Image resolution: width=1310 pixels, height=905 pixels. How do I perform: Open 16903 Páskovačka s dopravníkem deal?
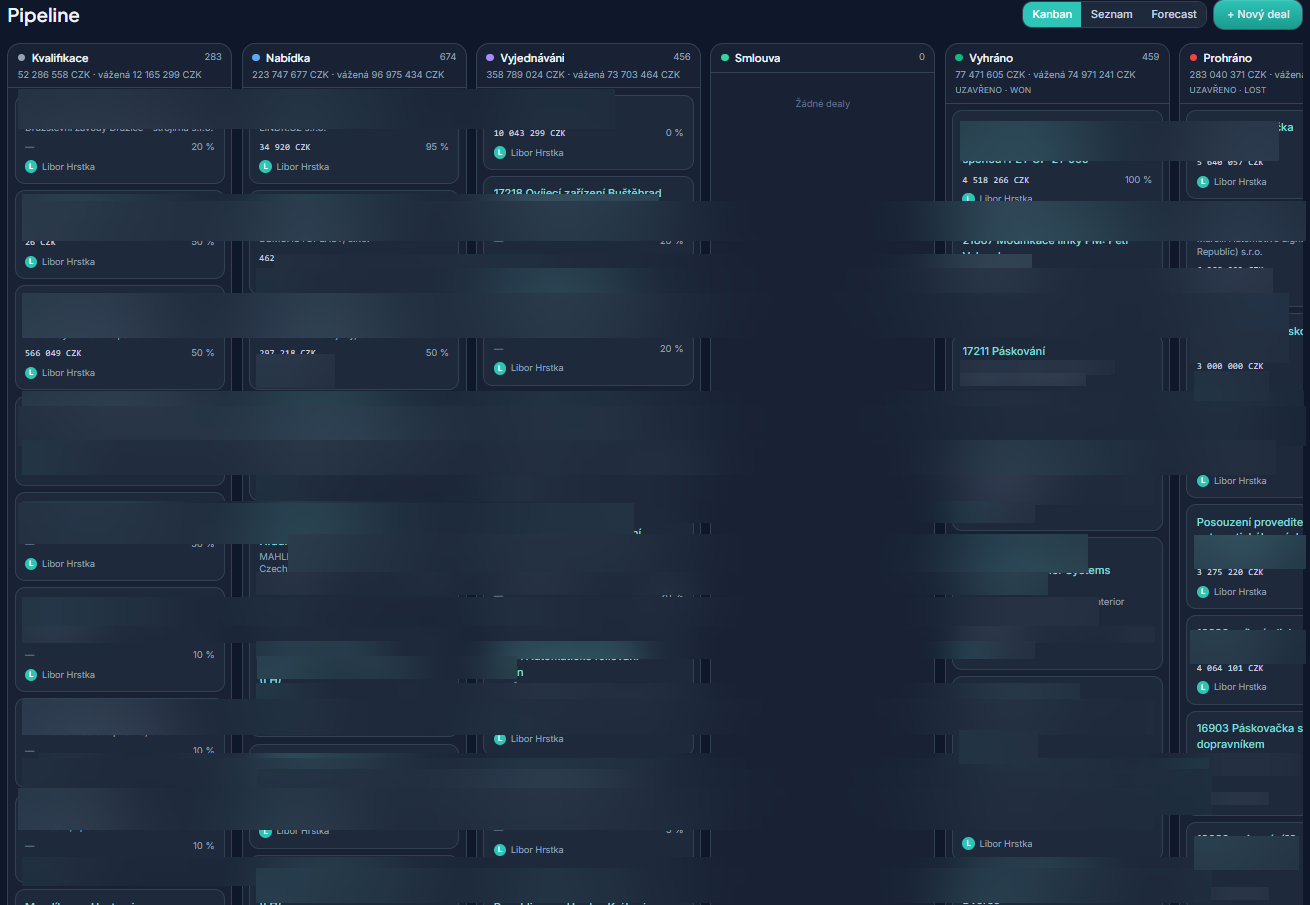pyautogui.click(x=1252, y=736)
